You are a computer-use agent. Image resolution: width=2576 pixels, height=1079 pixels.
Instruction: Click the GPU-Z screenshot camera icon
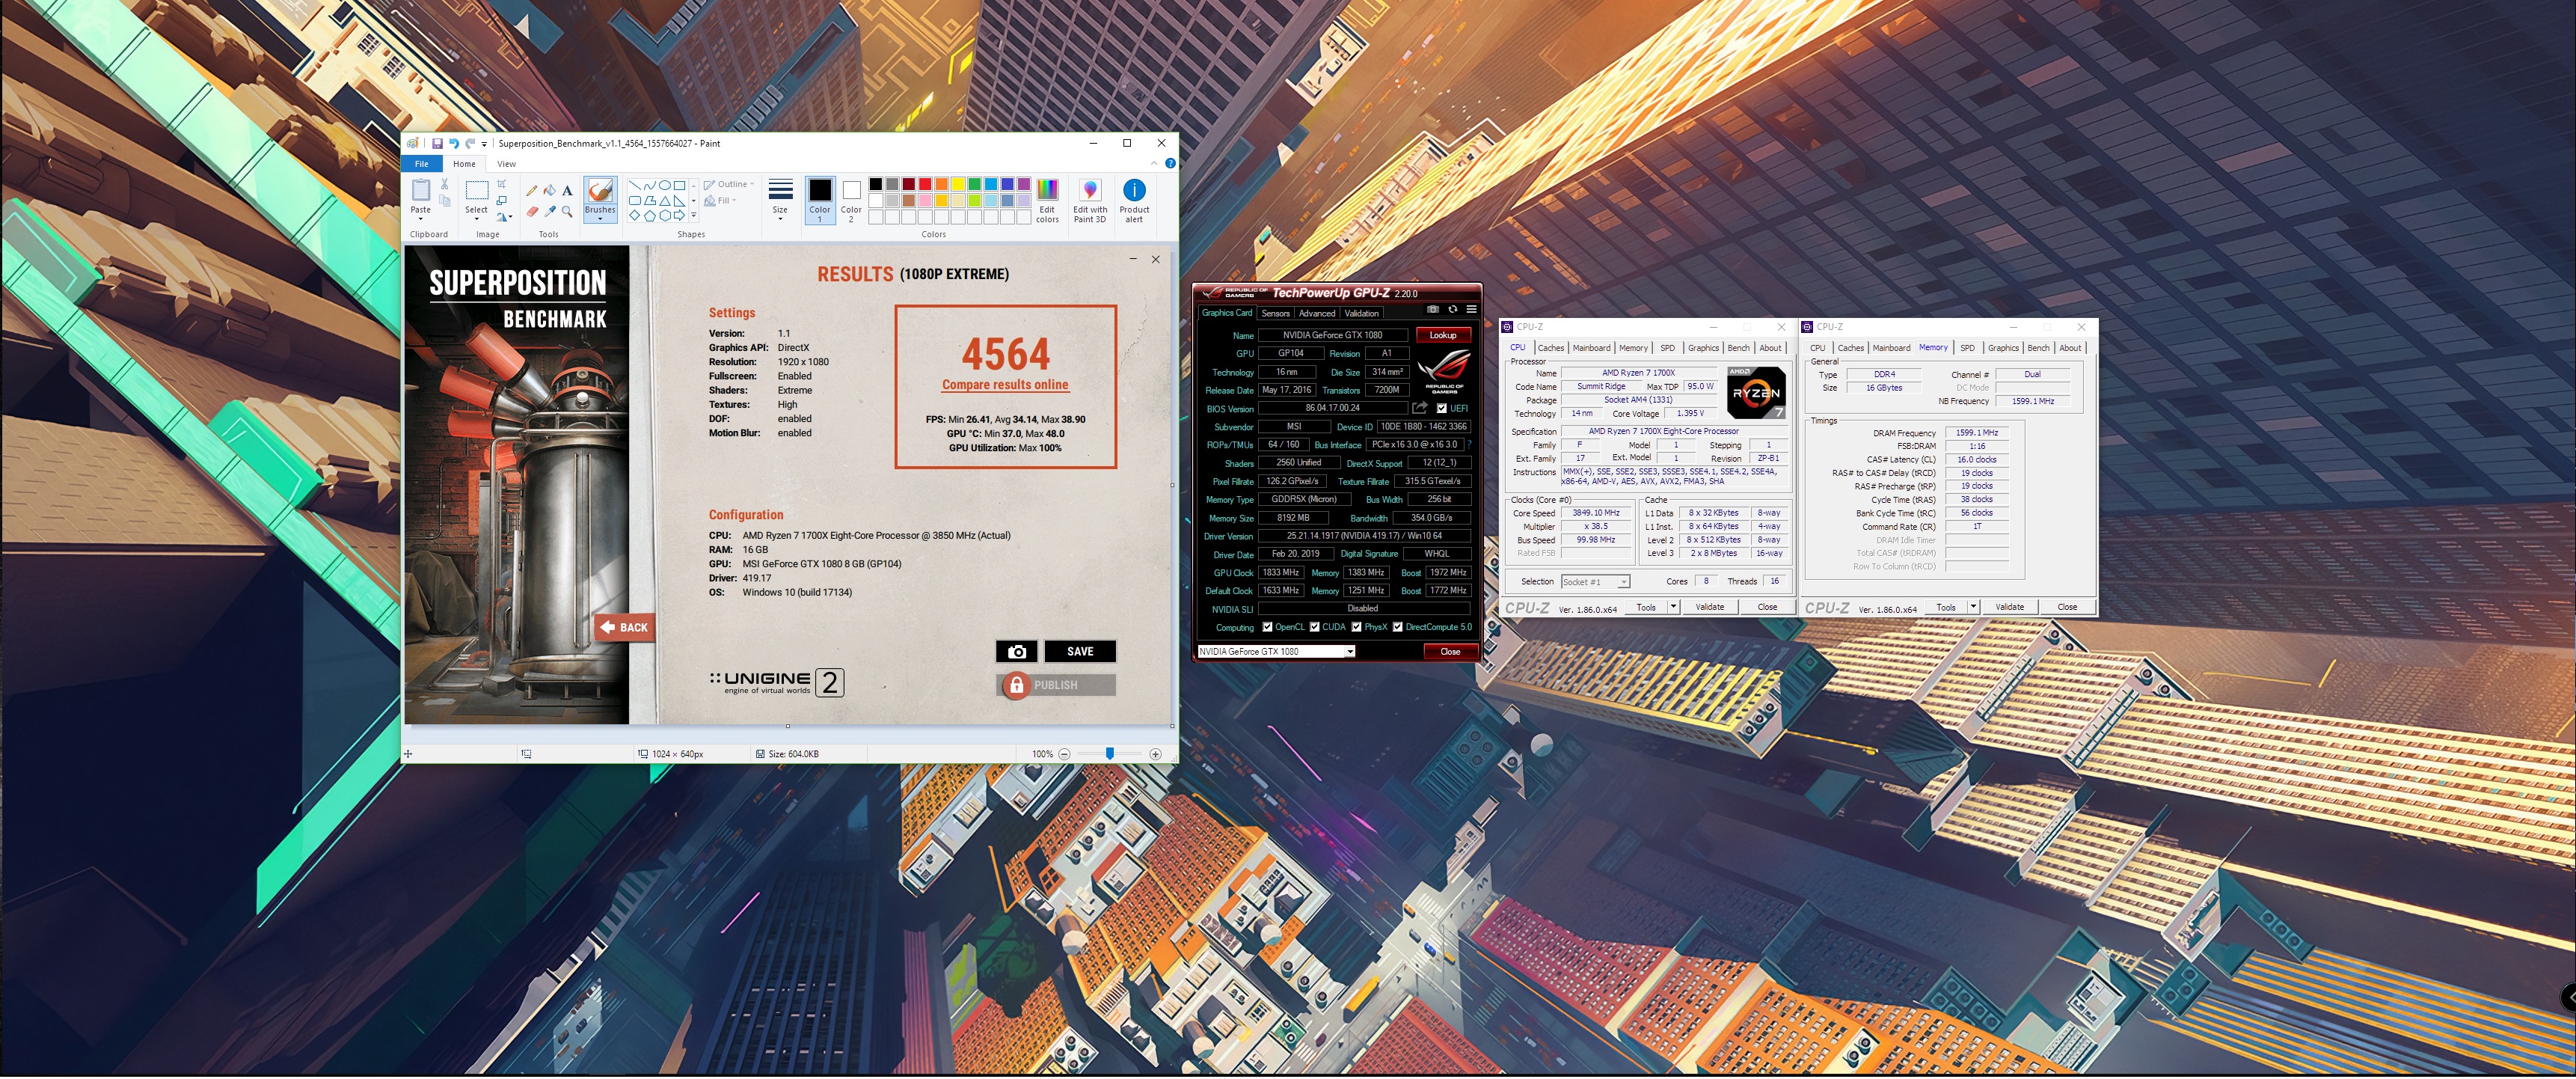coord(1433,309)
